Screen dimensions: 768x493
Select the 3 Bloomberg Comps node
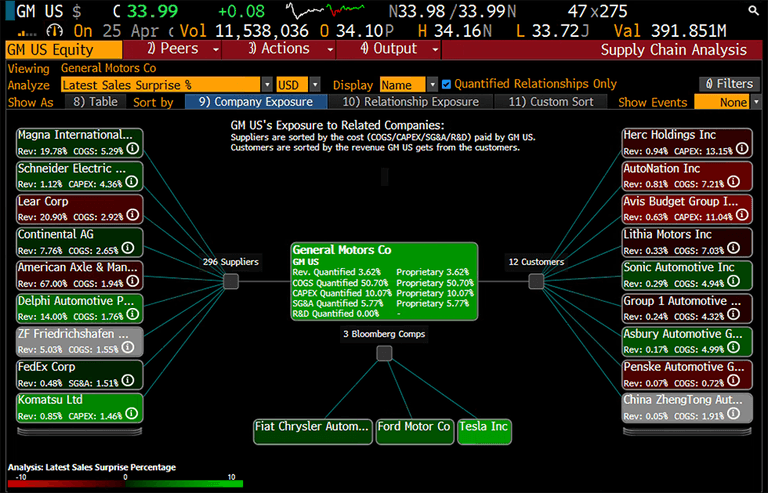pyautogui.click(x=385, y=353)
